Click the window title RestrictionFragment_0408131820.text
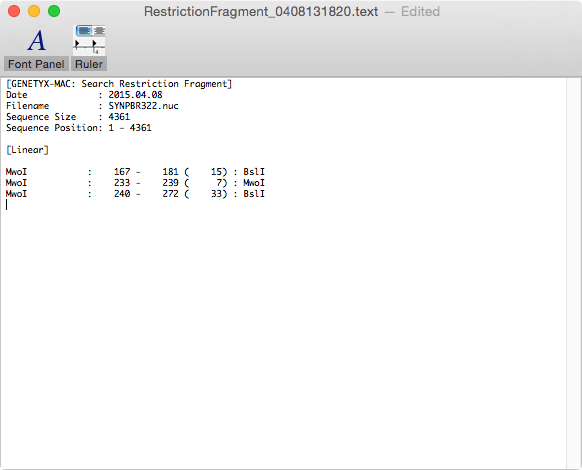 pyautogui.click(x=261, y=12)
